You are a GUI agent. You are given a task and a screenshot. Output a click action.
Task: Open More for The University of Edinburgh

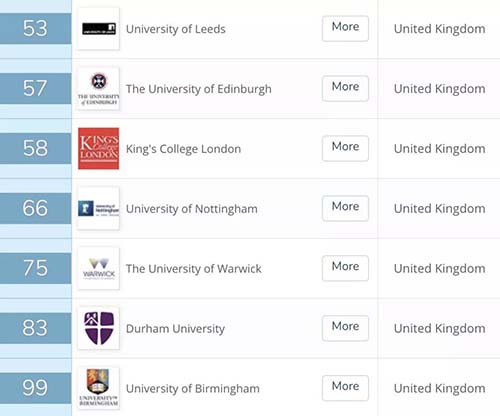pyautogui.click(x=345, y=88)
